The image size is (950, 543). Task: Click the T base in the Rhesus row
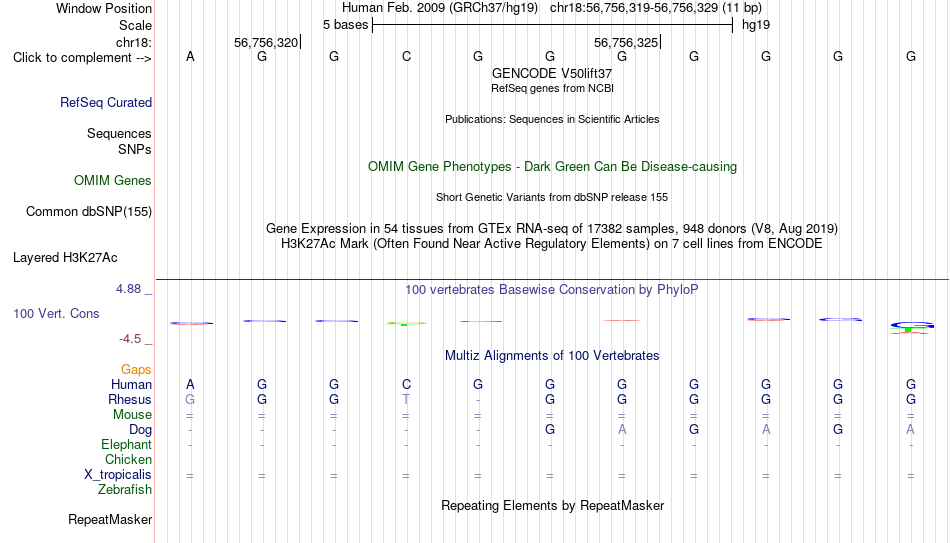pos(406,400)
